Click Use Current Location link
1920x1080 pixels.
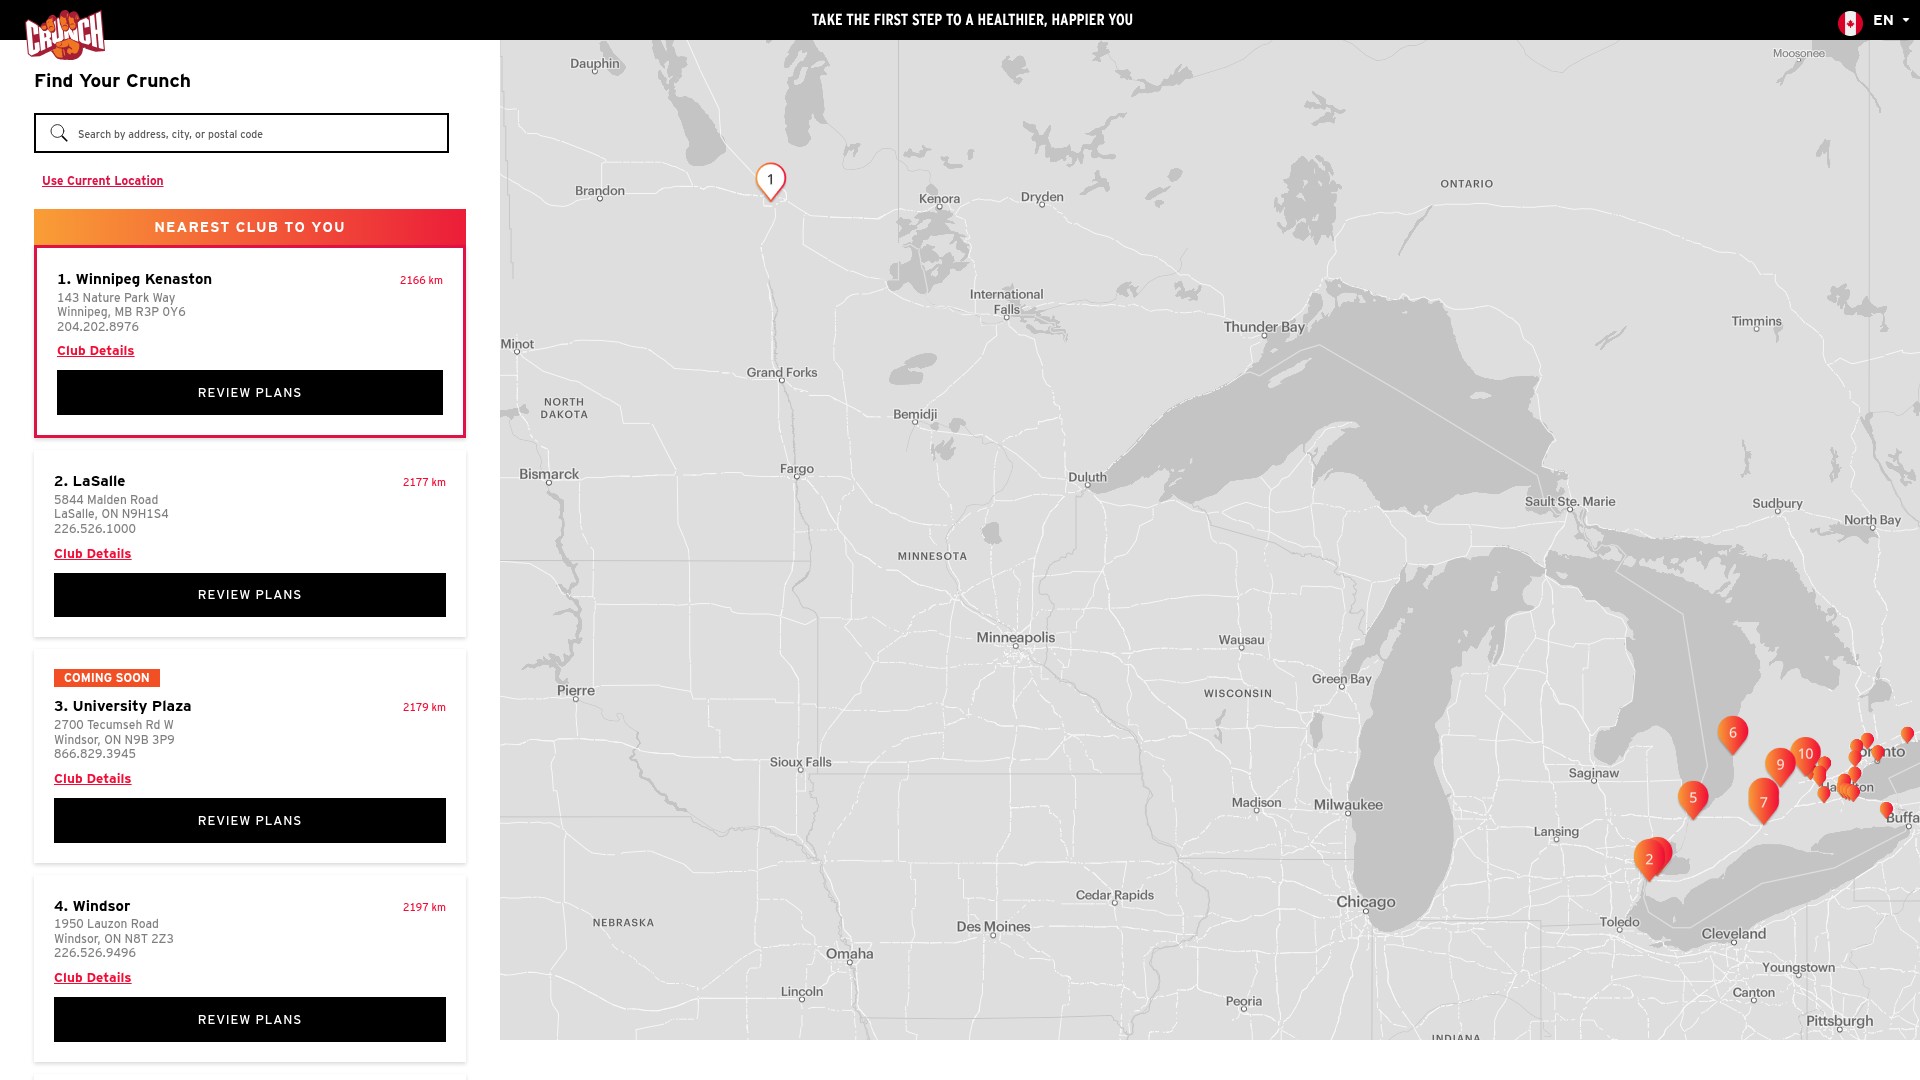tap(102, 181)
